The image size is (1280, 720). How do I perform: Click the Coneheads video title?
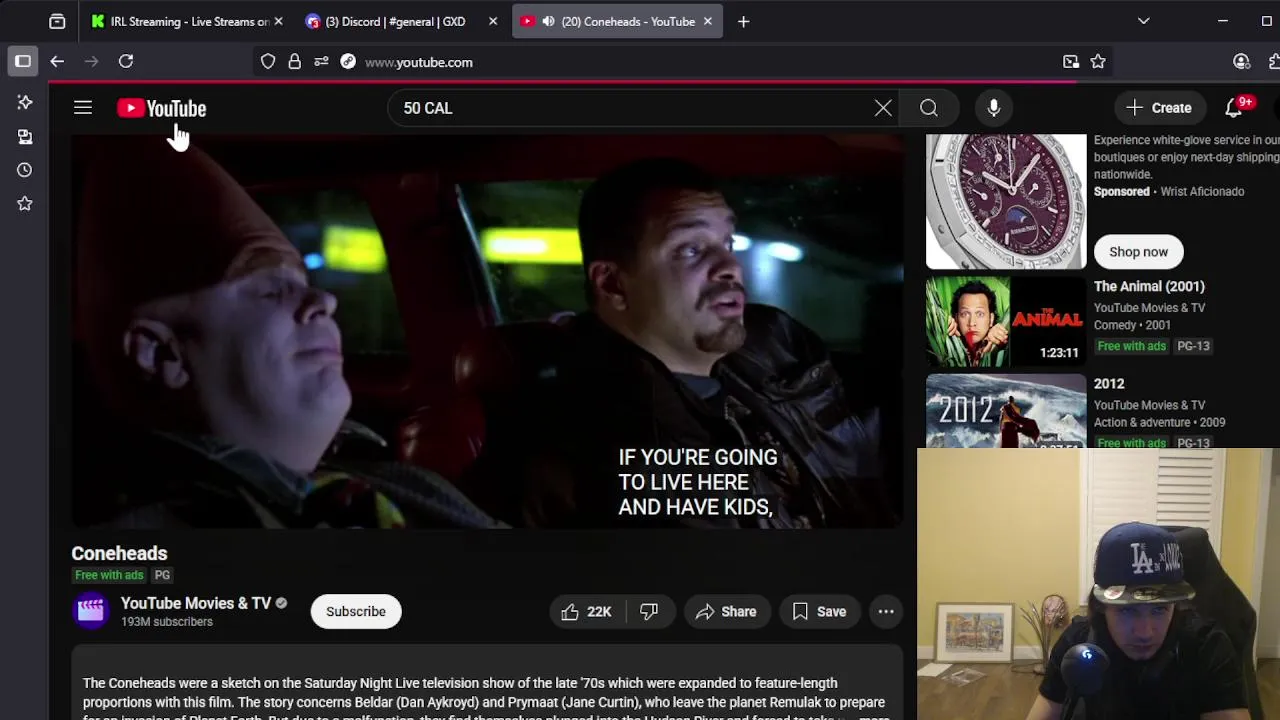[x=119, y=553]
